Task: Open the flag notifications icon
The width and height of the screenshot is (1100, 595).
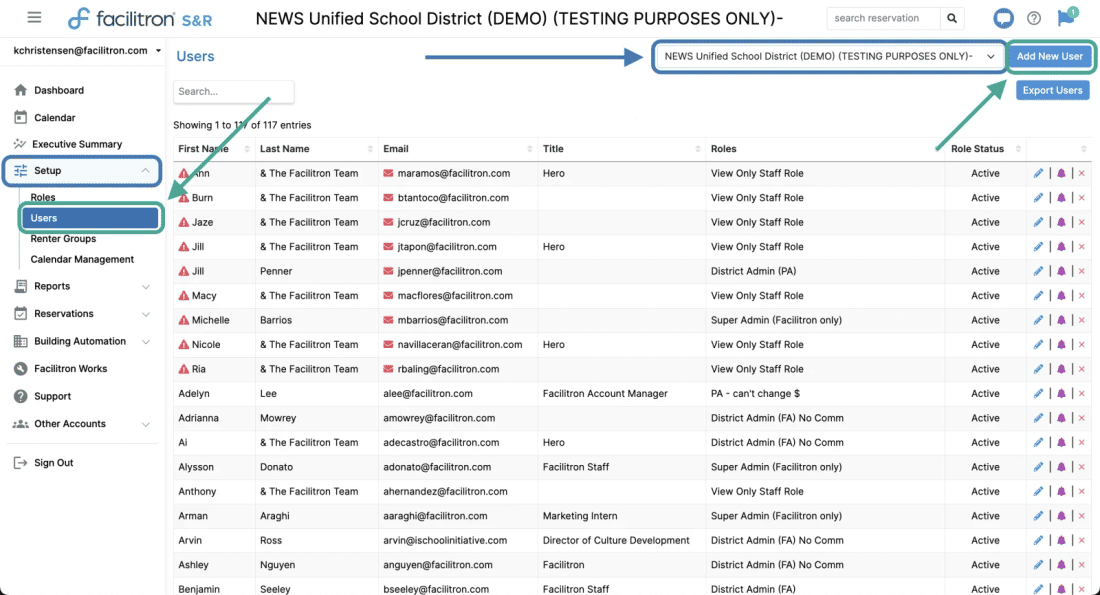Action: (1066, 17)
